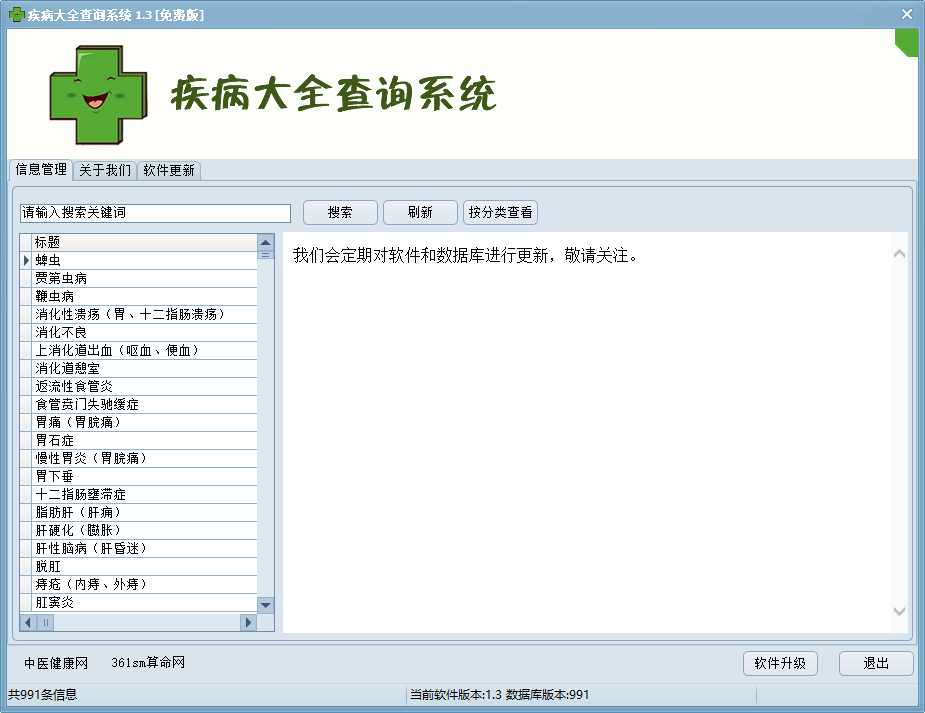Open the 软件更新 tab
Viewport: 925px width, 713px height.
(169, 171)
